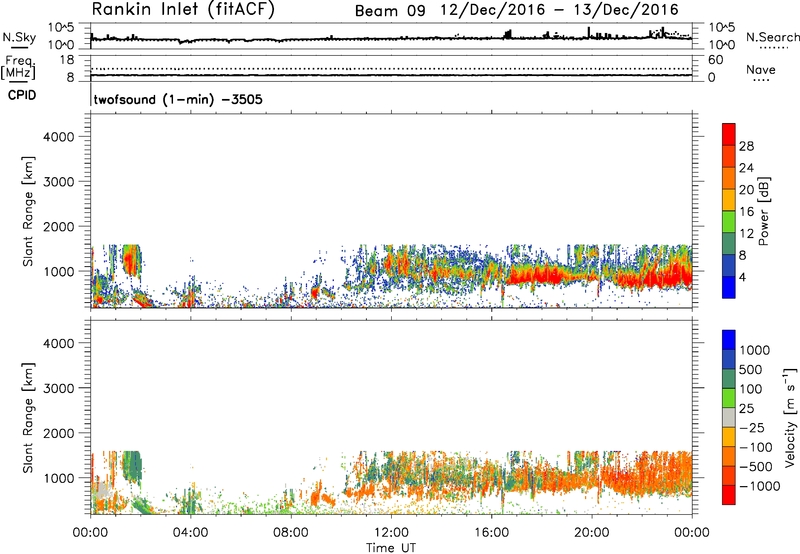The height and width of the screenshot is (554, 800).
Task: Click the '08:00' tick on the time axis
Action: (291, 533)
